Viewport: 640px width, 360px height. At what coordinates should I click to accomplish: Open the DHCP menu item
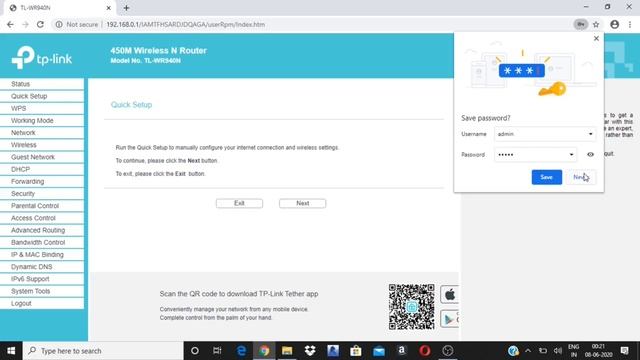[42, 169]
